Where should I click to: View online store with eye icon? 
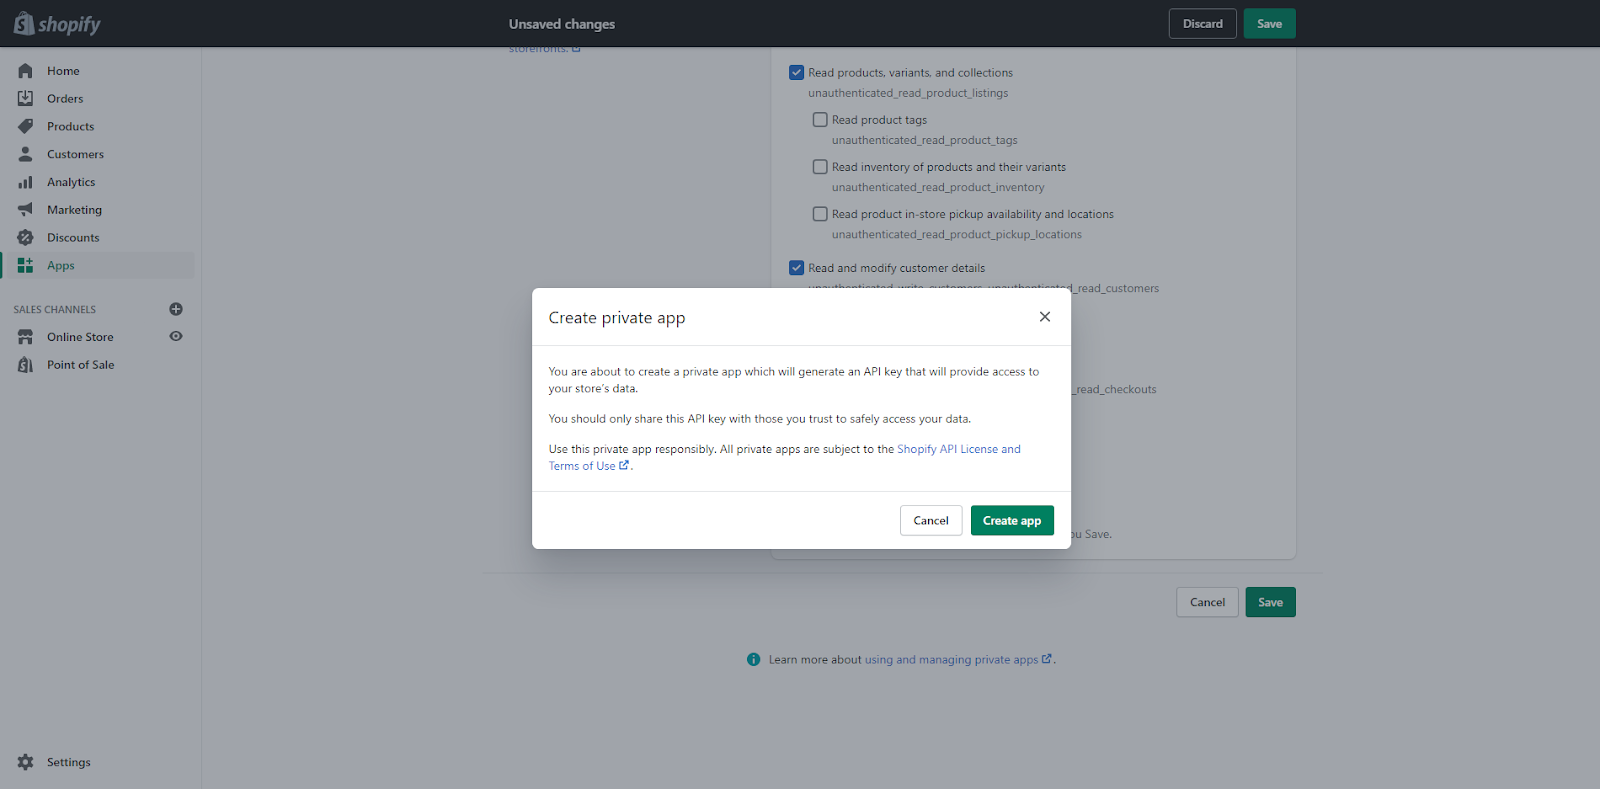pyautogui.click(x=176, y=336)
